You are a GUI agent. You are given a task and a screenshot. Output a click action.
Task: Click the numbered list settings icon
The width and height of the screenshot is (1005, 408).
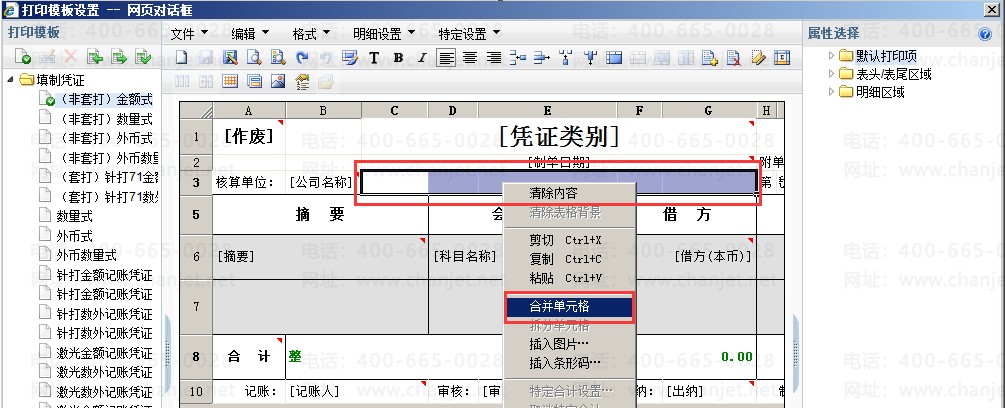point(302,81)
